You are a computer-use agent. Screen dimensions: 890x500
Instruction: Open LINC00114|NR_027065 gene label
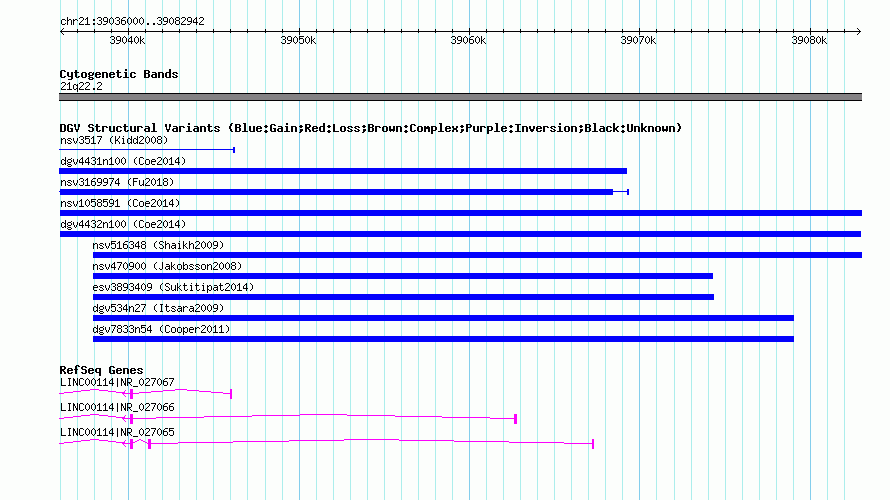pyautogui.click(x=117, y=432)
